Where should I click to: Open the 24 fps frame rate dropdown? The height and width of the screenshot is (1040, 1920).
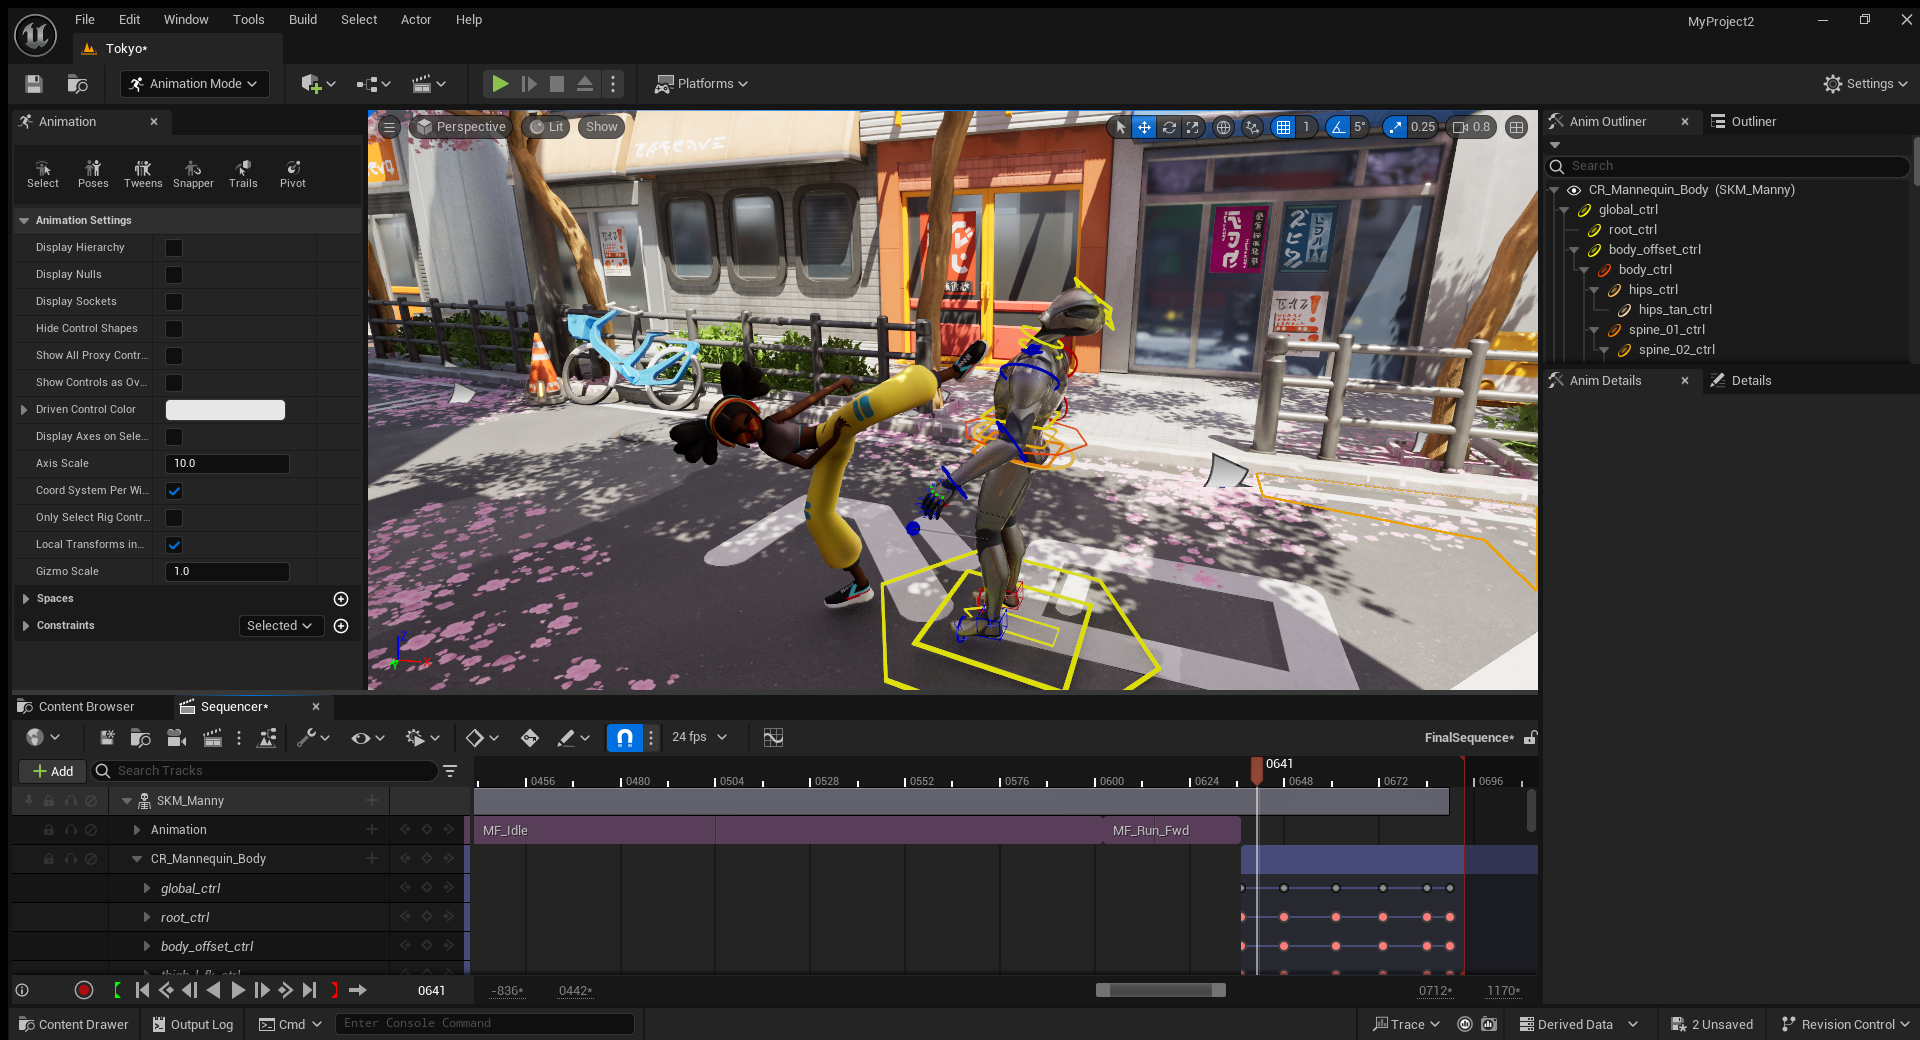(x=699, y=737)
